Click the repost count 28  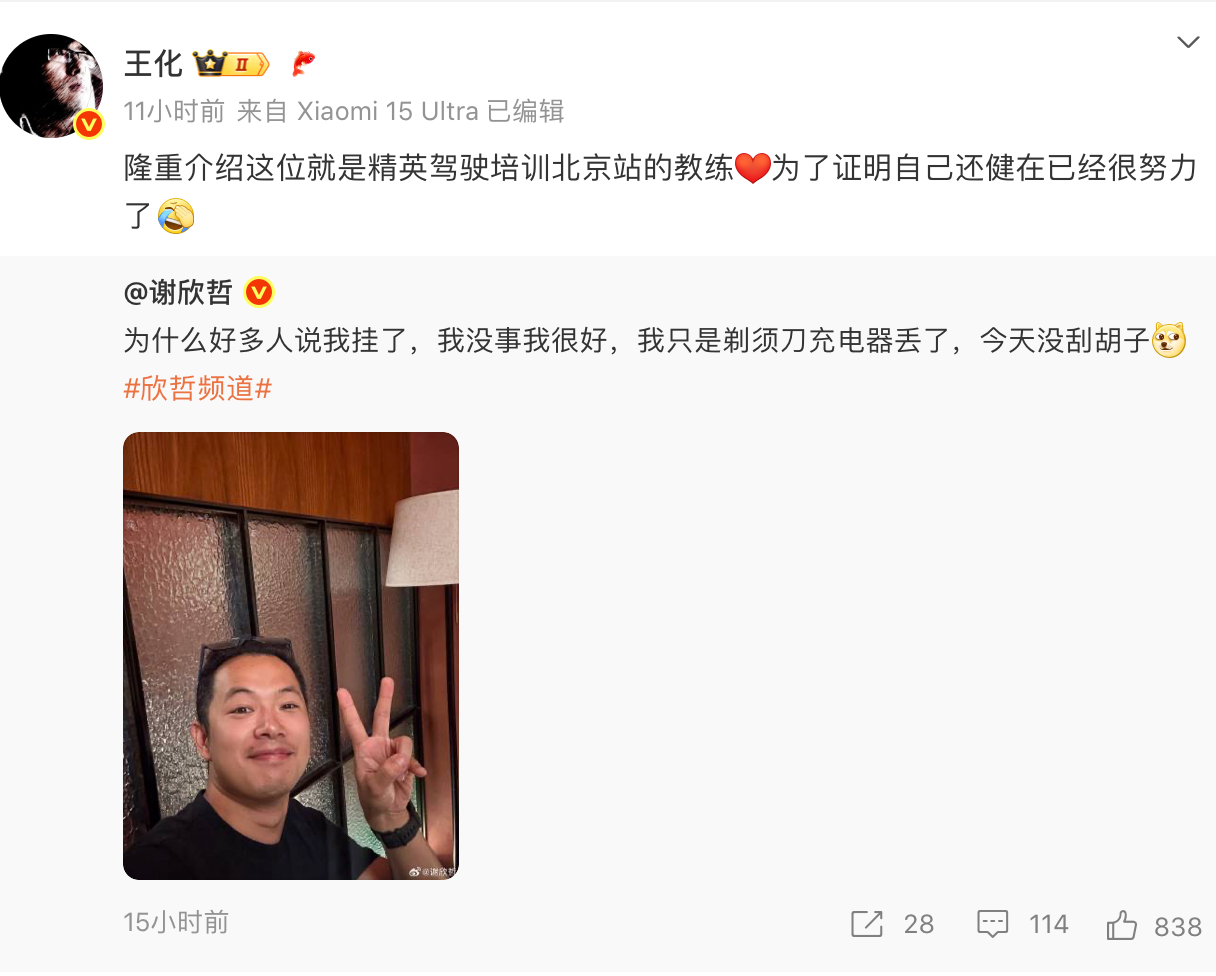pyautogui.click(x=918, y=924)
